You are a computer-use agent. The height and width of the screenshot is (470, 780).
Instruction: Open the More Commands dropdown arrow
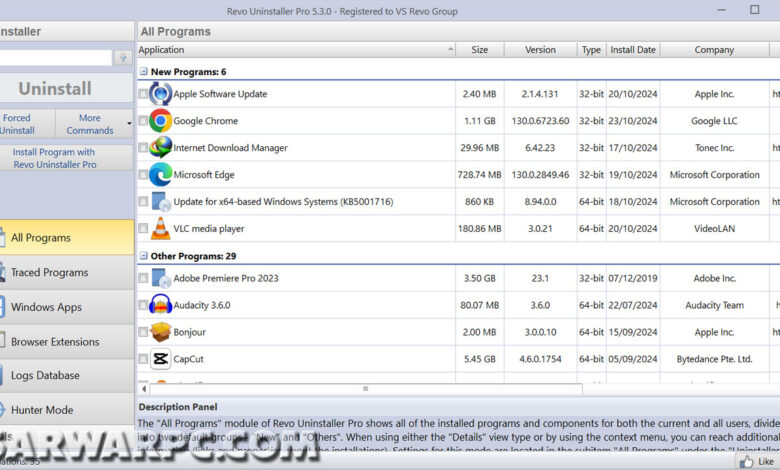coord(129,123)
